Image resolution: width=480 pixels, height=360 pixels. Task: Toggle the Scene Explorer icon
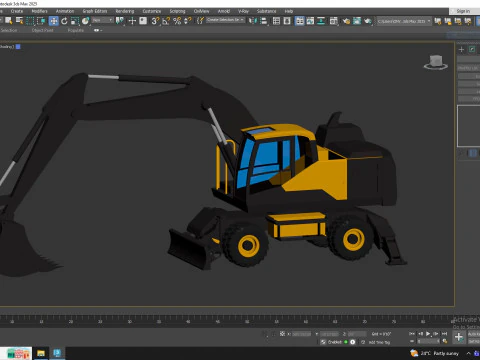pyautogui.click(x=276, y=21)
